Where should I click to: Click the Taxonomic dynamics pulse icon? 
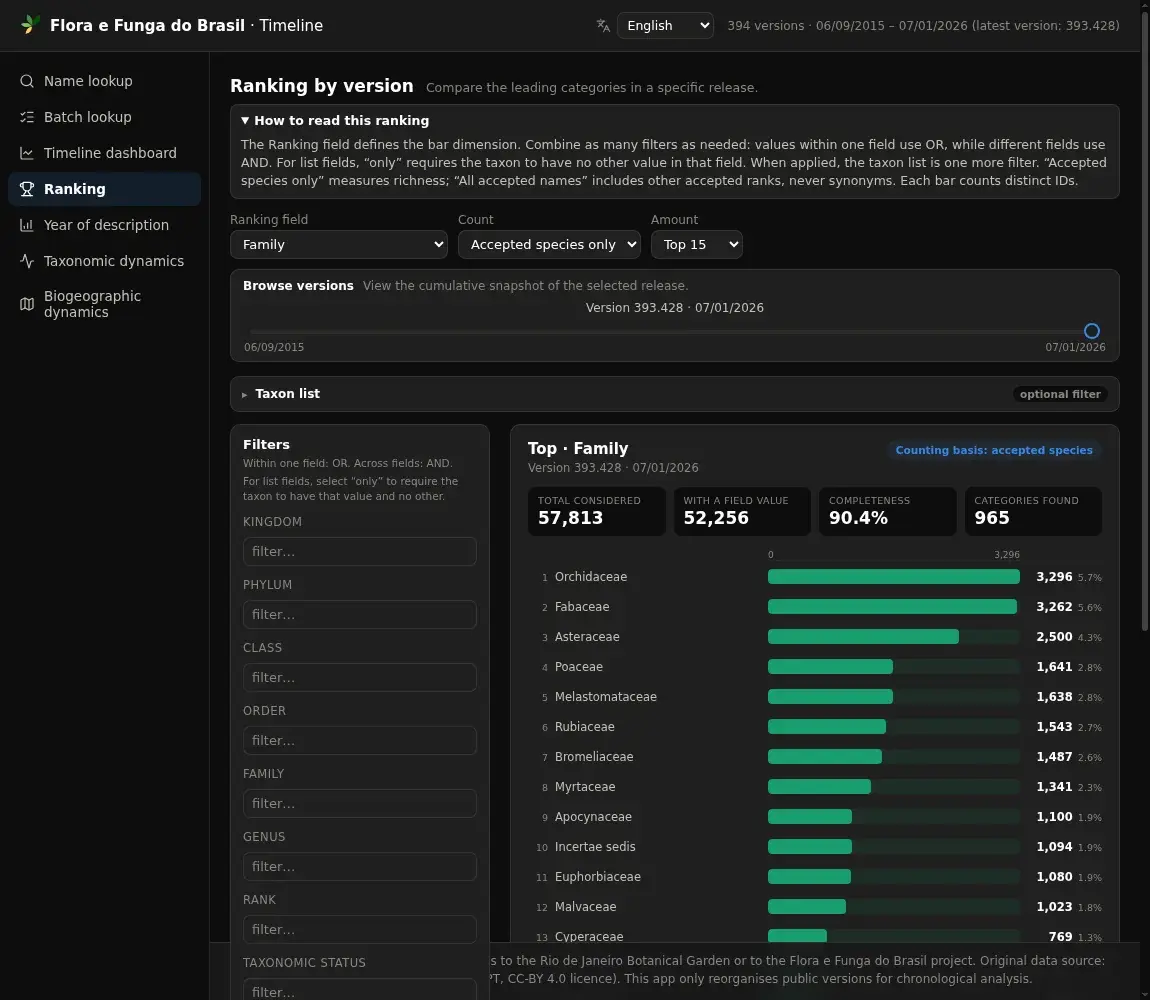coord(26,260)
